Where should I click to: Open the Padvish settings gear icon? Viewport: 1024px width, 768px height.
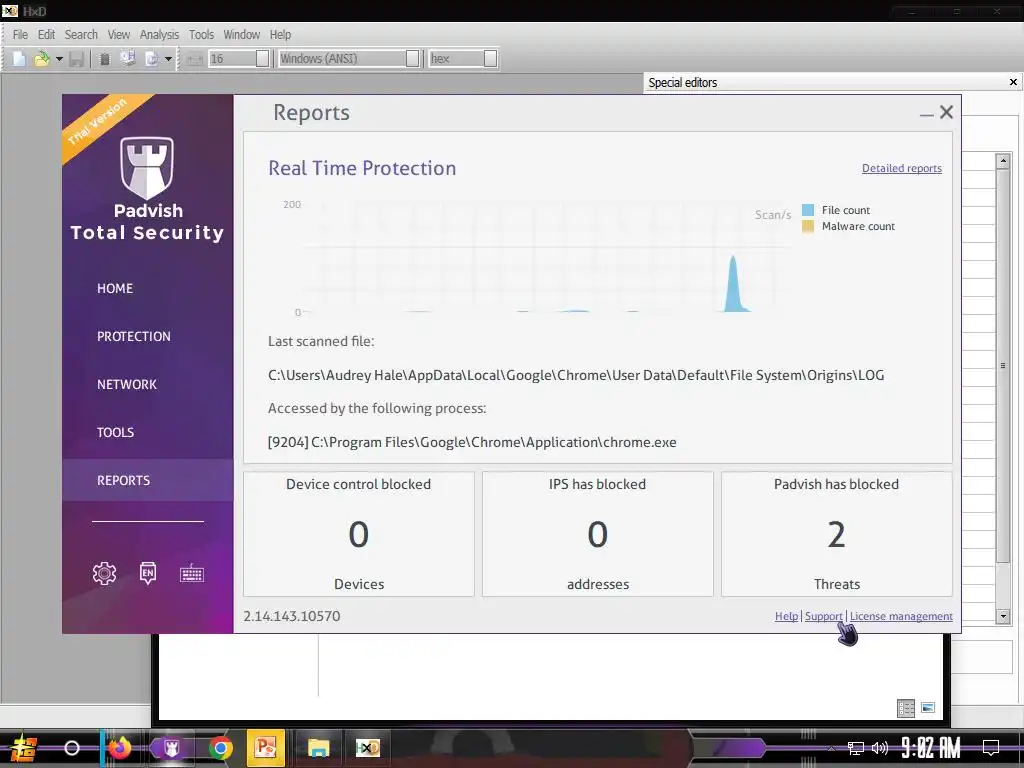104,573
